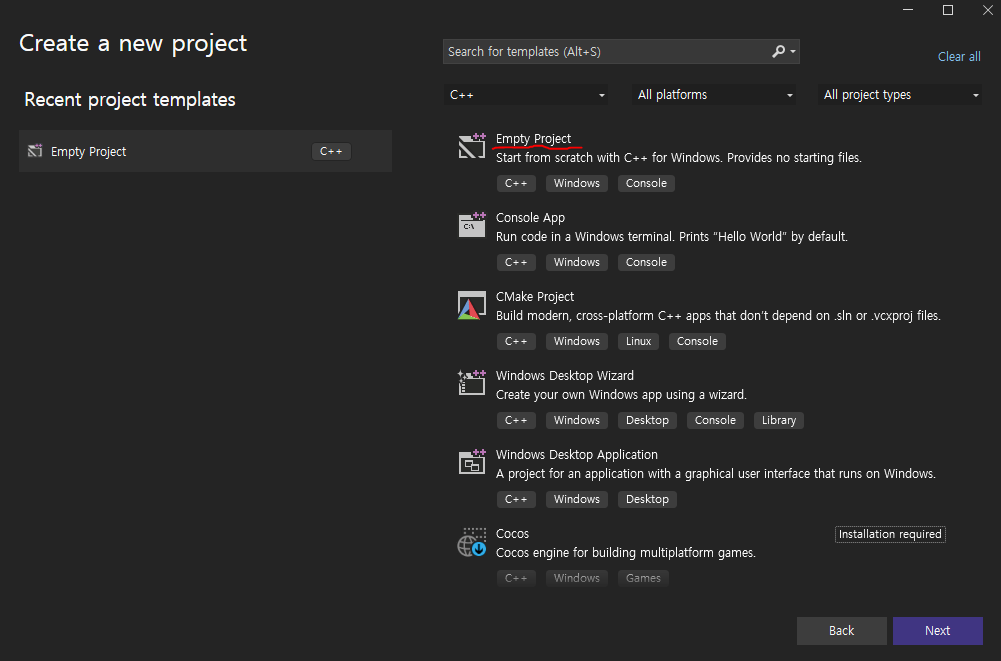Image resolution: width=1001 pixels, height=661 pixels.
Task: Click C++ tag on recent Empty Project
Action: (x=331, y=151)
